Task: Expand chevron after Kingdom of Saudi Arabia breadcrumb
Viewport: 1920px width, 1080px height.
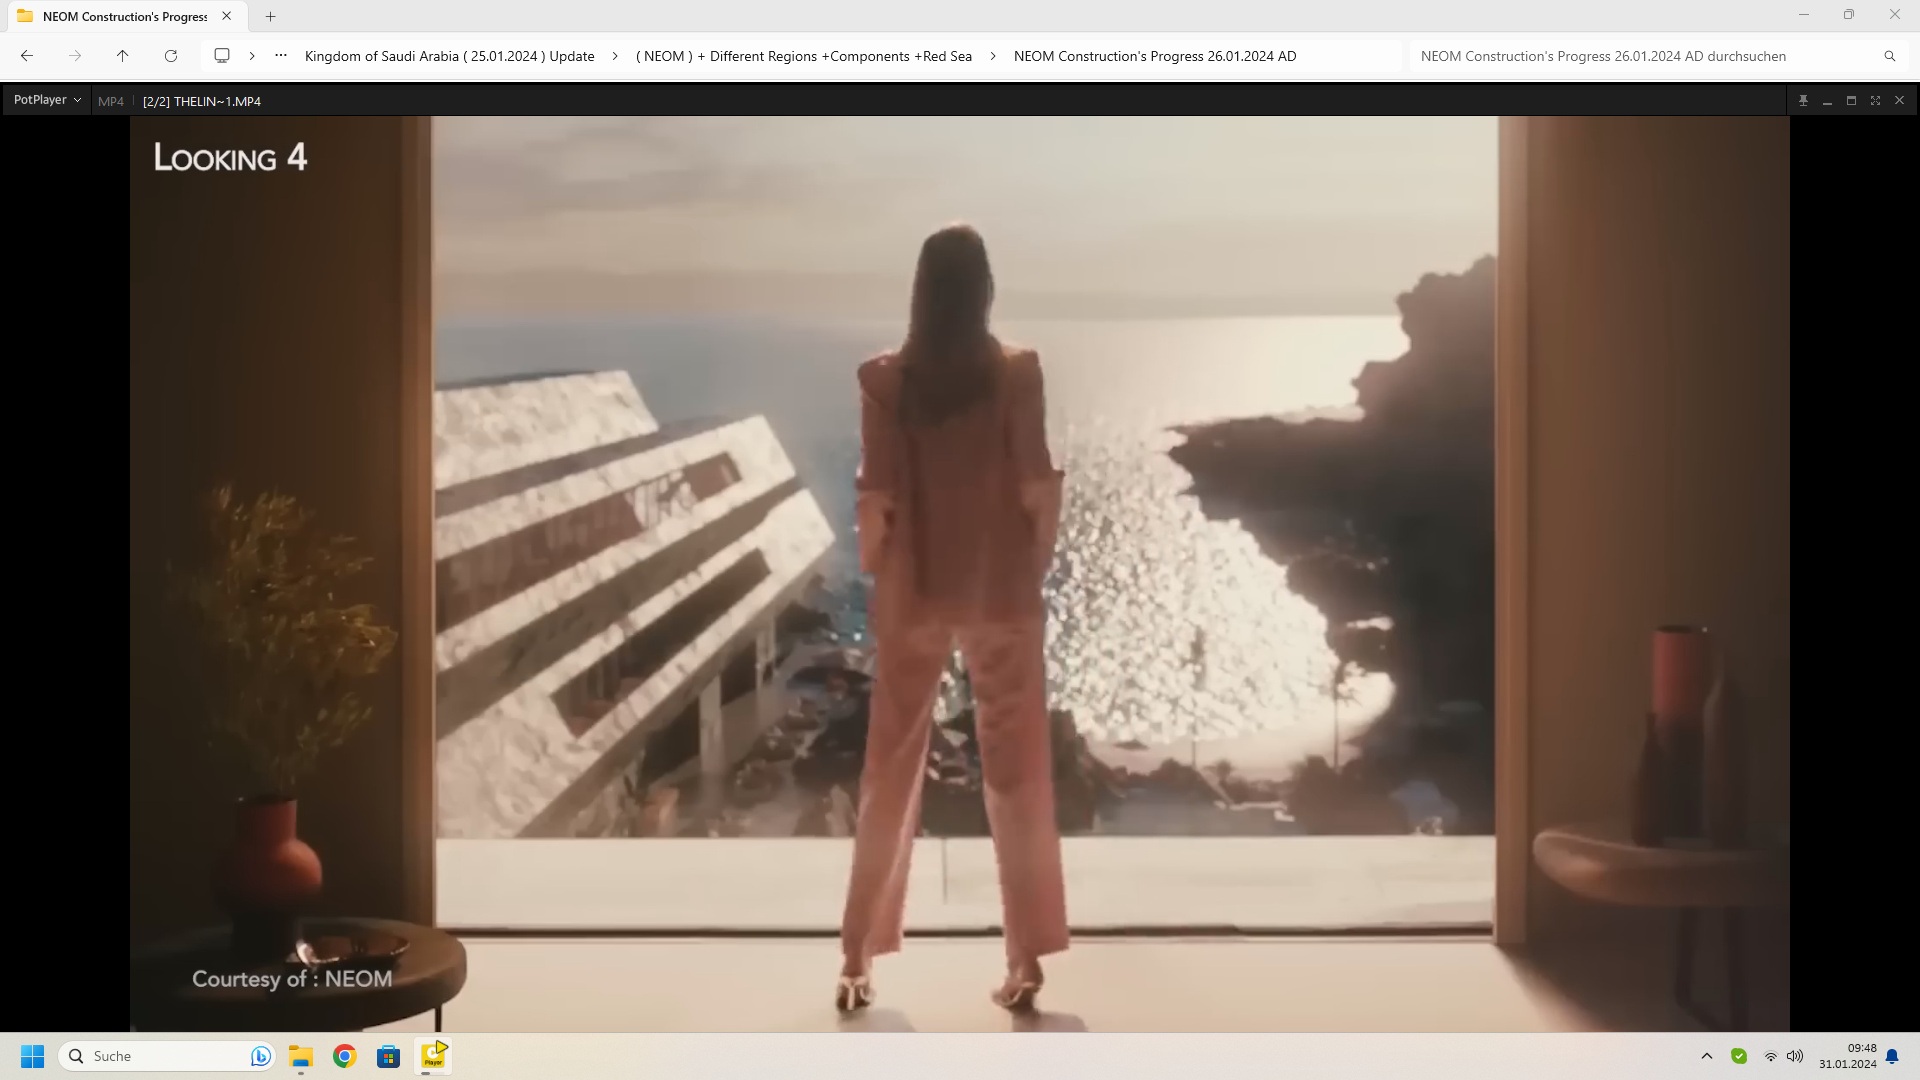Action: tap(615, 56)
